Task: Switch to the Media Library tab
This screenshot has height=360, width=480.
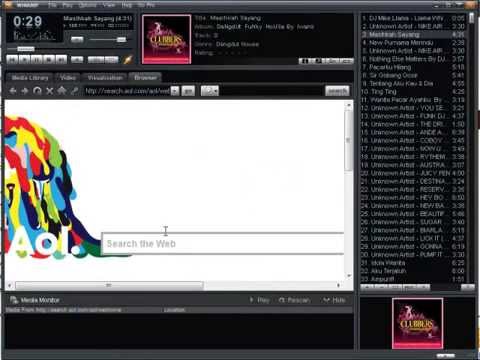Action: click(x=30, y=78)
